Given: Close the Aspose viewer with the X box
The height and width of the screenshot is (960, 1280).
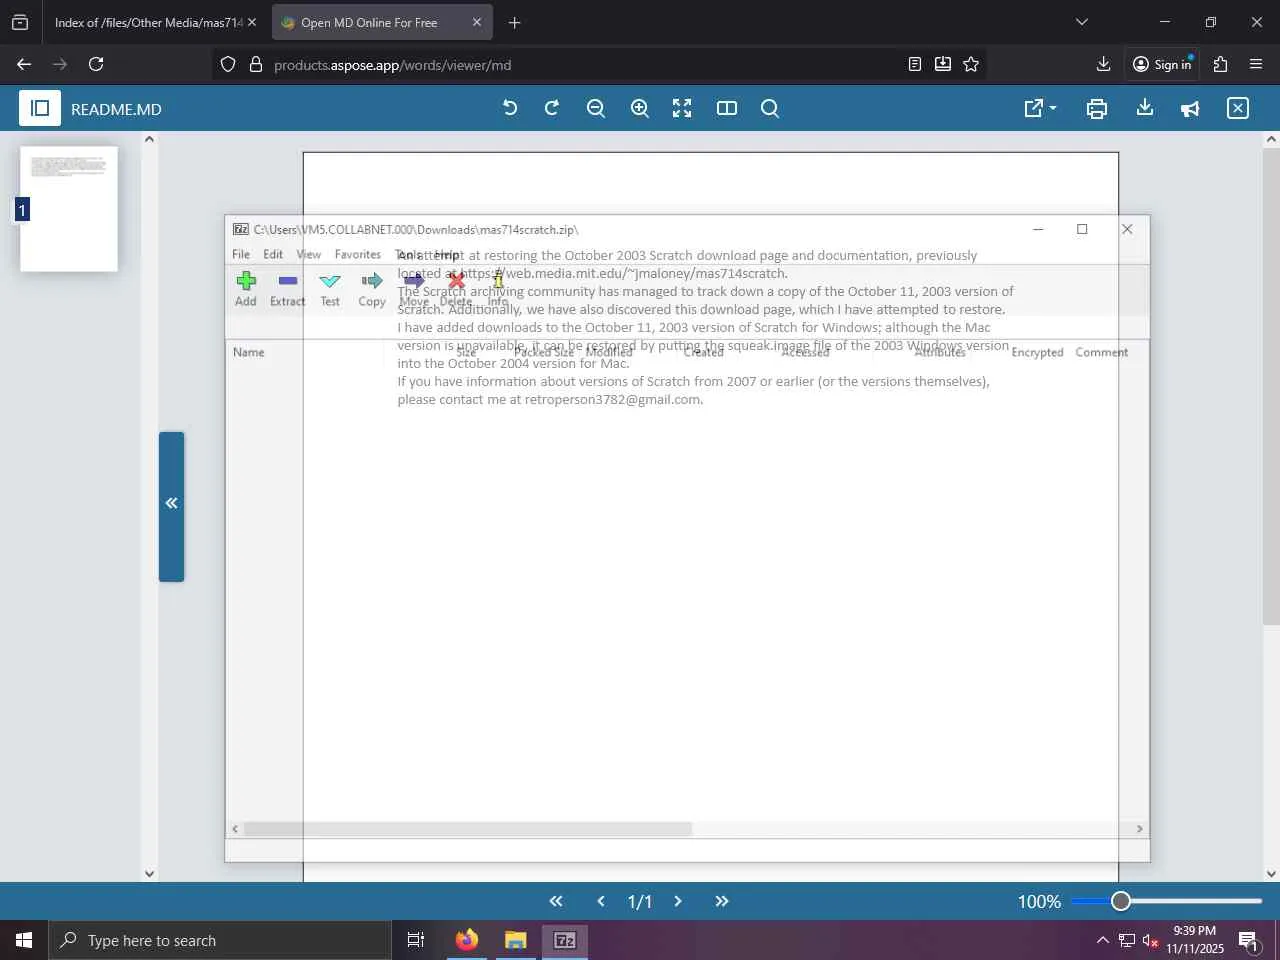Looking at the screenshot, I should point(1238,108).
